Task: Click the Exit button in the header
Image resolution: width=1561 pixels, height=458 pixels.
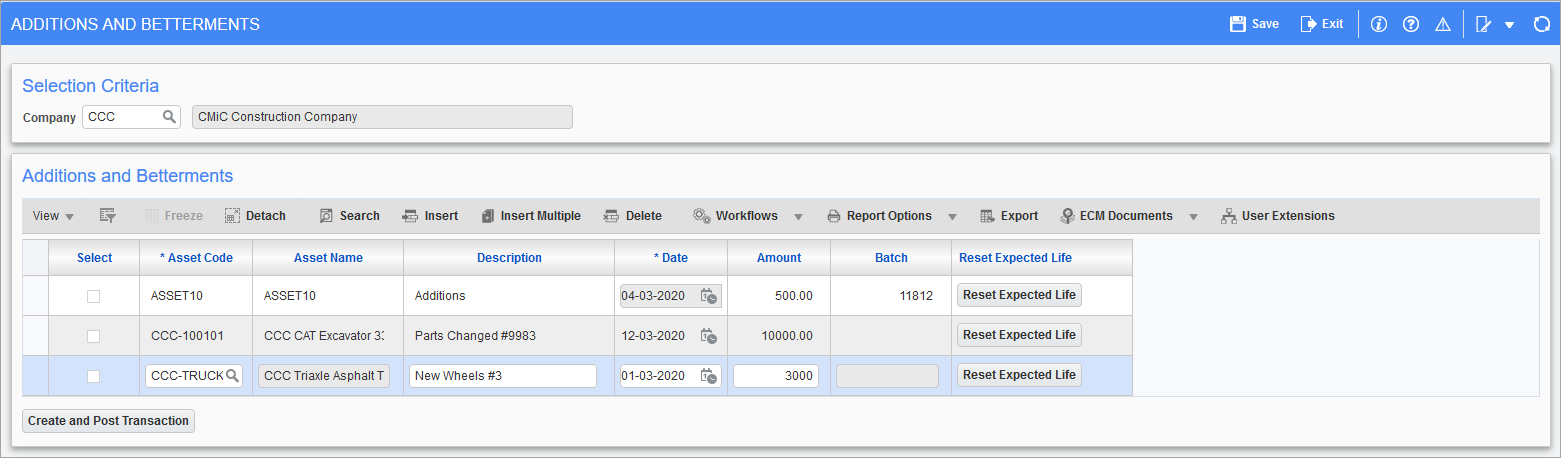Action: [1321, 24]
